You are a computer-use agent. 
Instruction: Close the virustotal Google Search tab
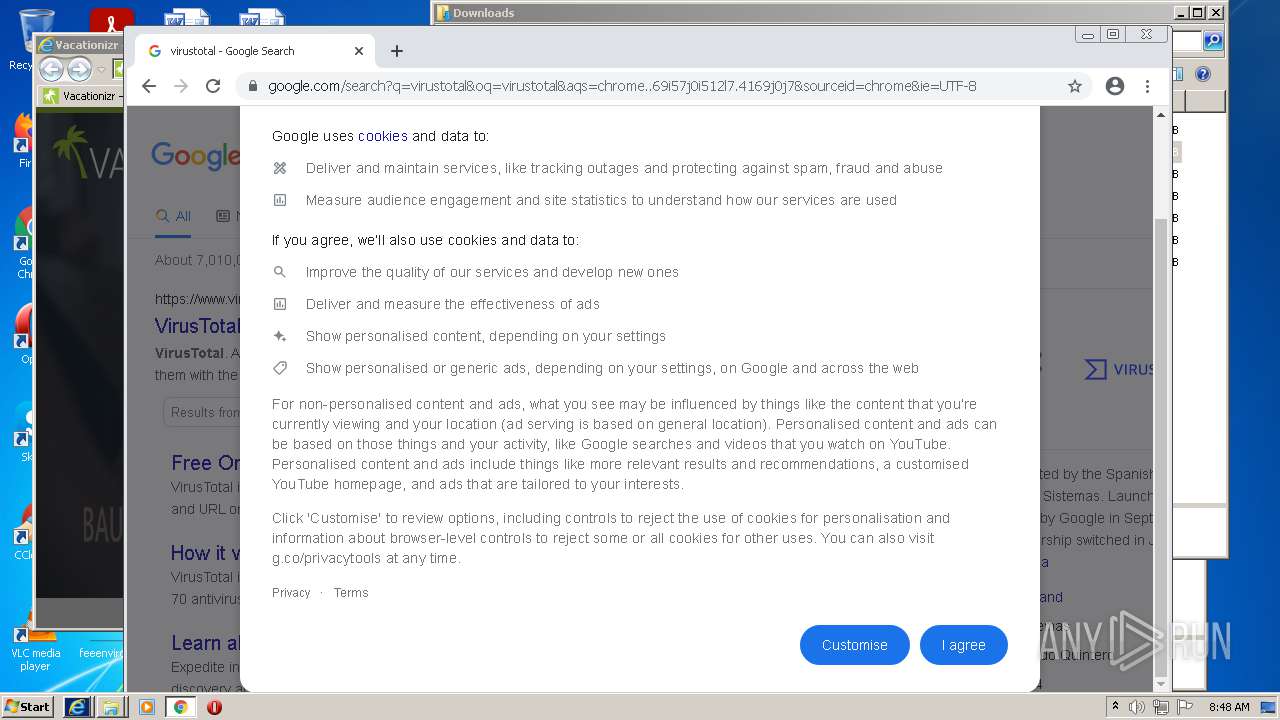(359, 51)
